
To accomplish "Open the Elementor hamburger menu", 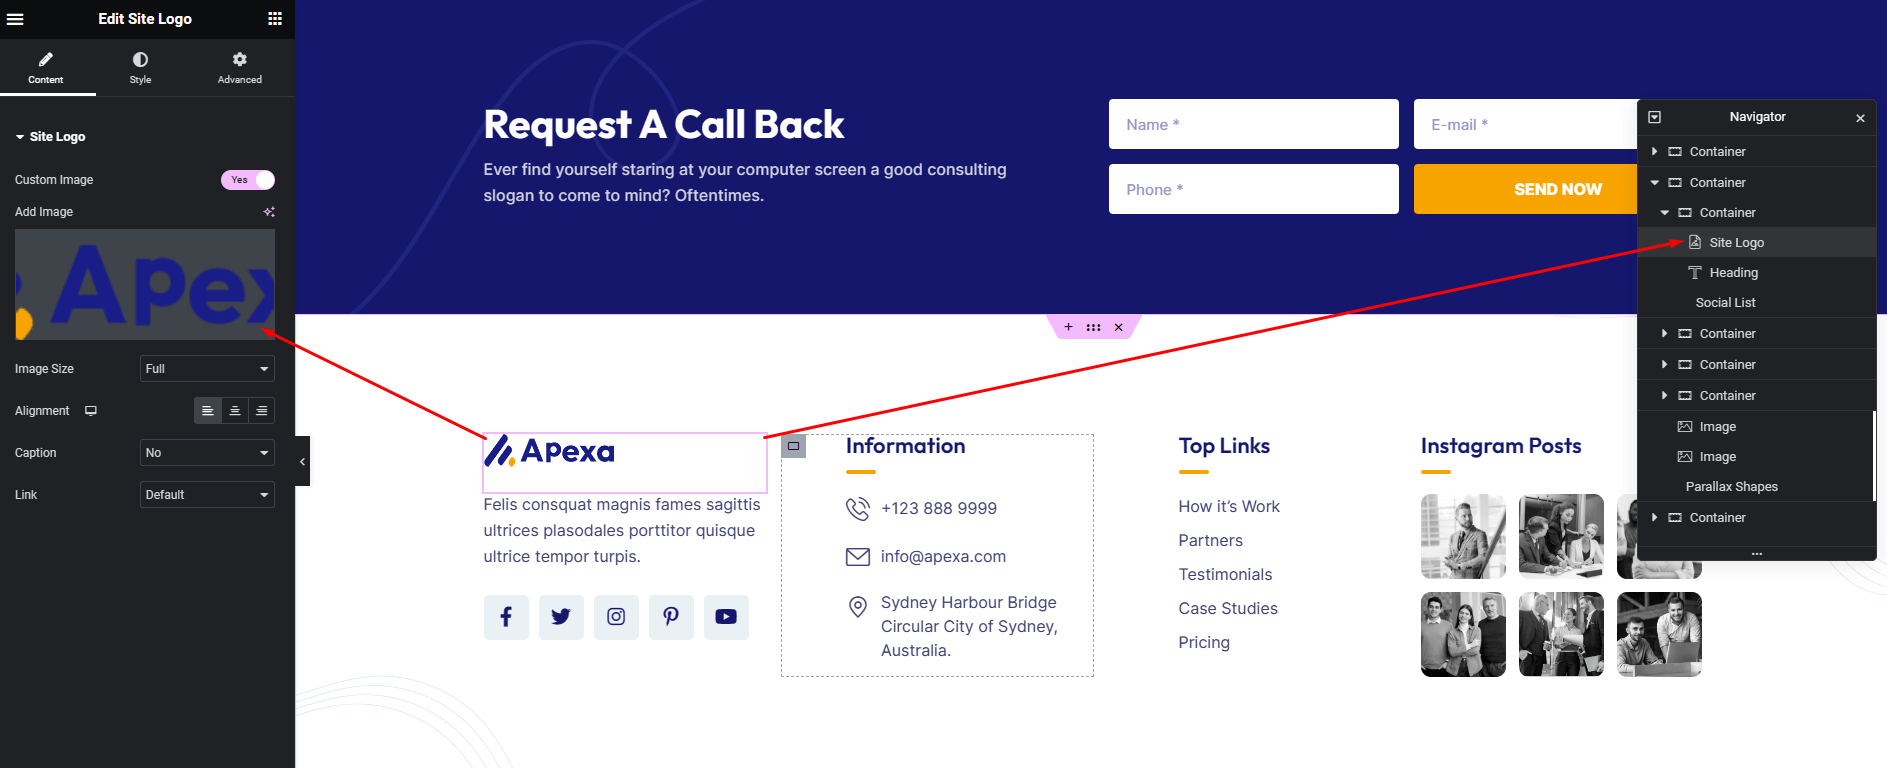I will coord(15,19).
